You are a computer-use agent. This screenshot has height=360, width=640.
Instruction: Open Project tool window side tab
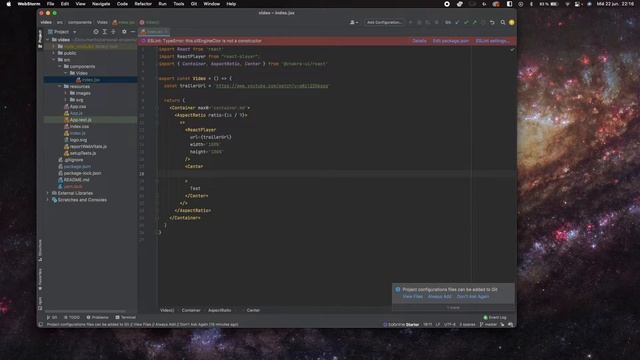(x=40, y=39)
